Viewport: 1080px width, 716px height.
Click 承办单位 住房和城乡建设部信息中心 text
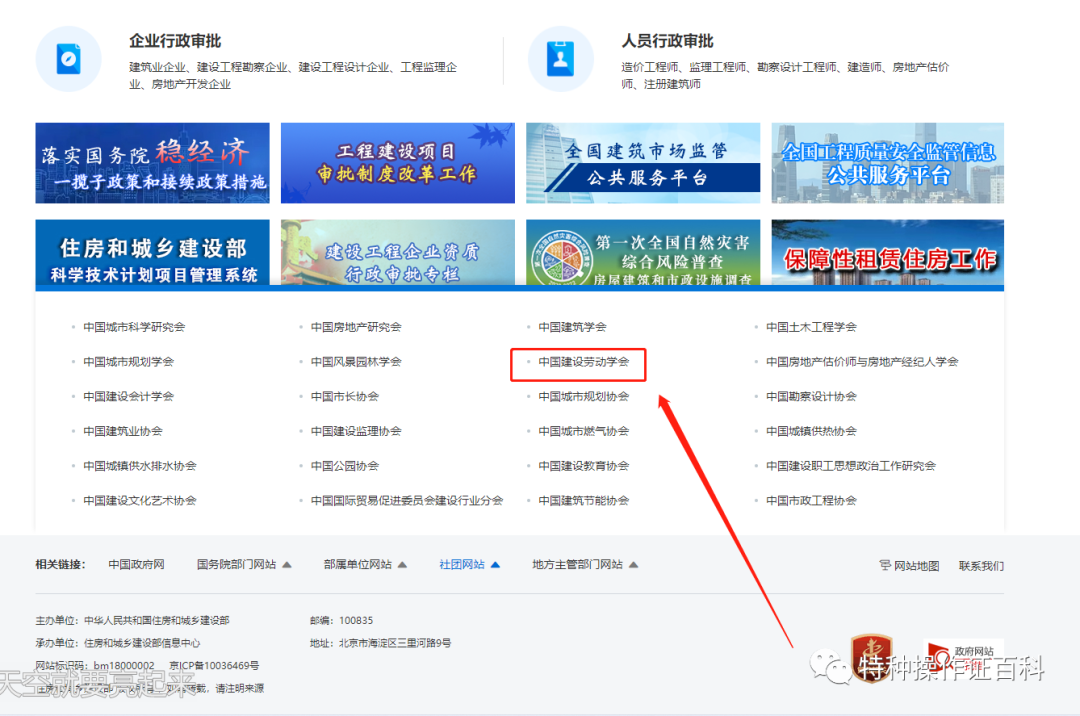[118, 643]
